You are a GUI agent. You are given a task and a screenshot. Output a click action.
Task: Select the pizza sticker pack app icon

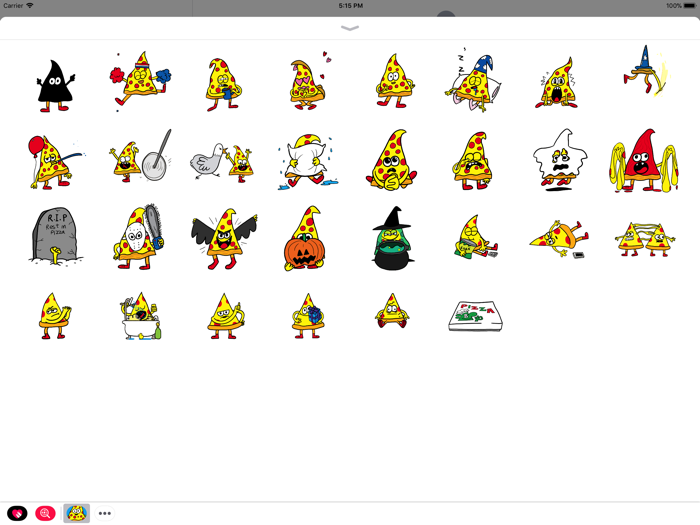click(x=77, y=513)
